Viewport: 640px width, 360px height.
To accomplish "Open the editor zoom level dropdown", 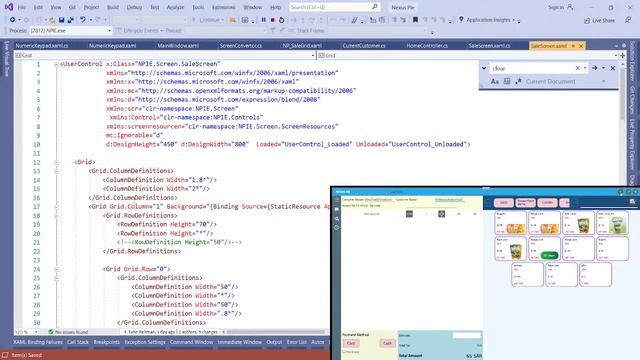I will click(36, 332).
